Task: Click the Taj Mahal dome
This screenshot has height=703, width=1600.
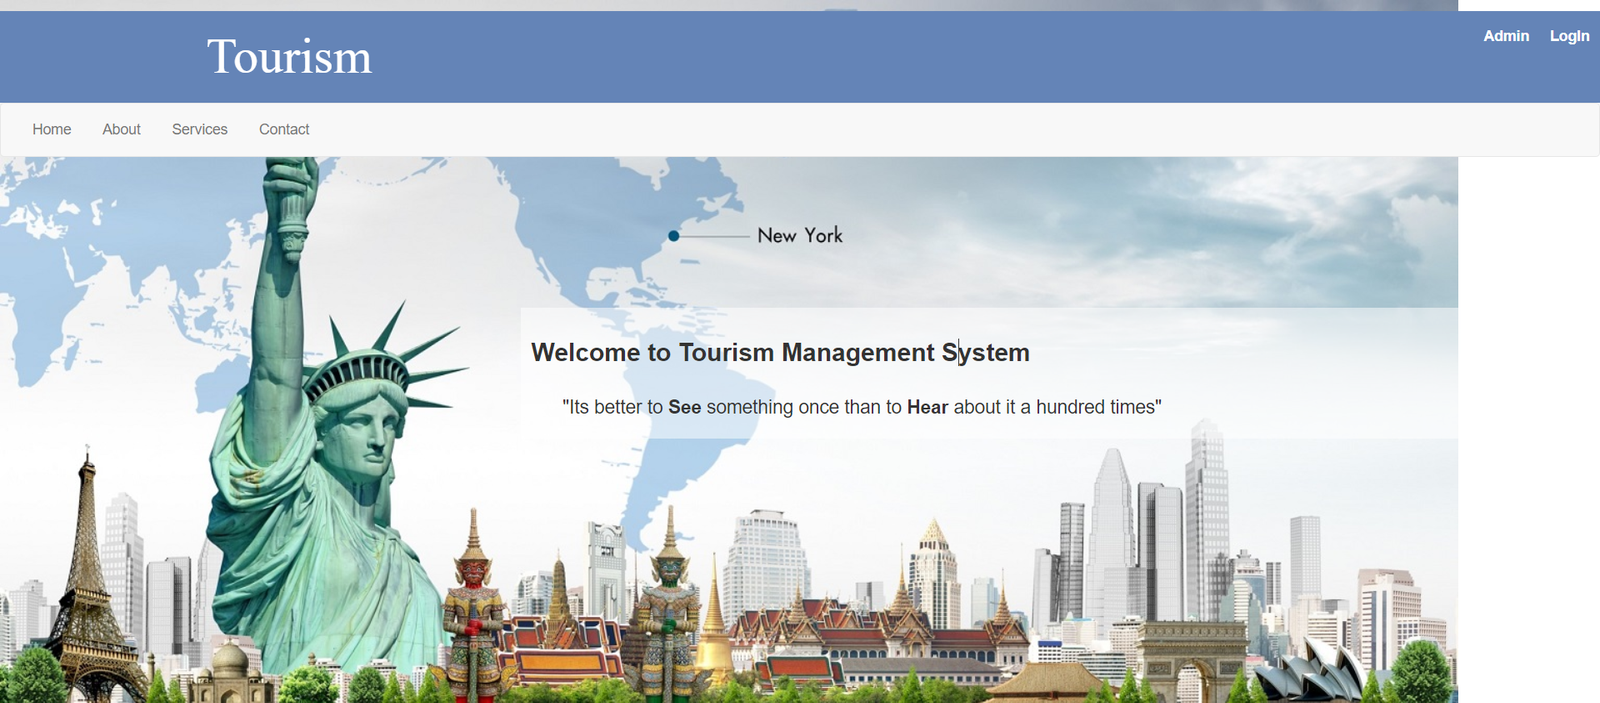Action: click(x=230, y=660)
